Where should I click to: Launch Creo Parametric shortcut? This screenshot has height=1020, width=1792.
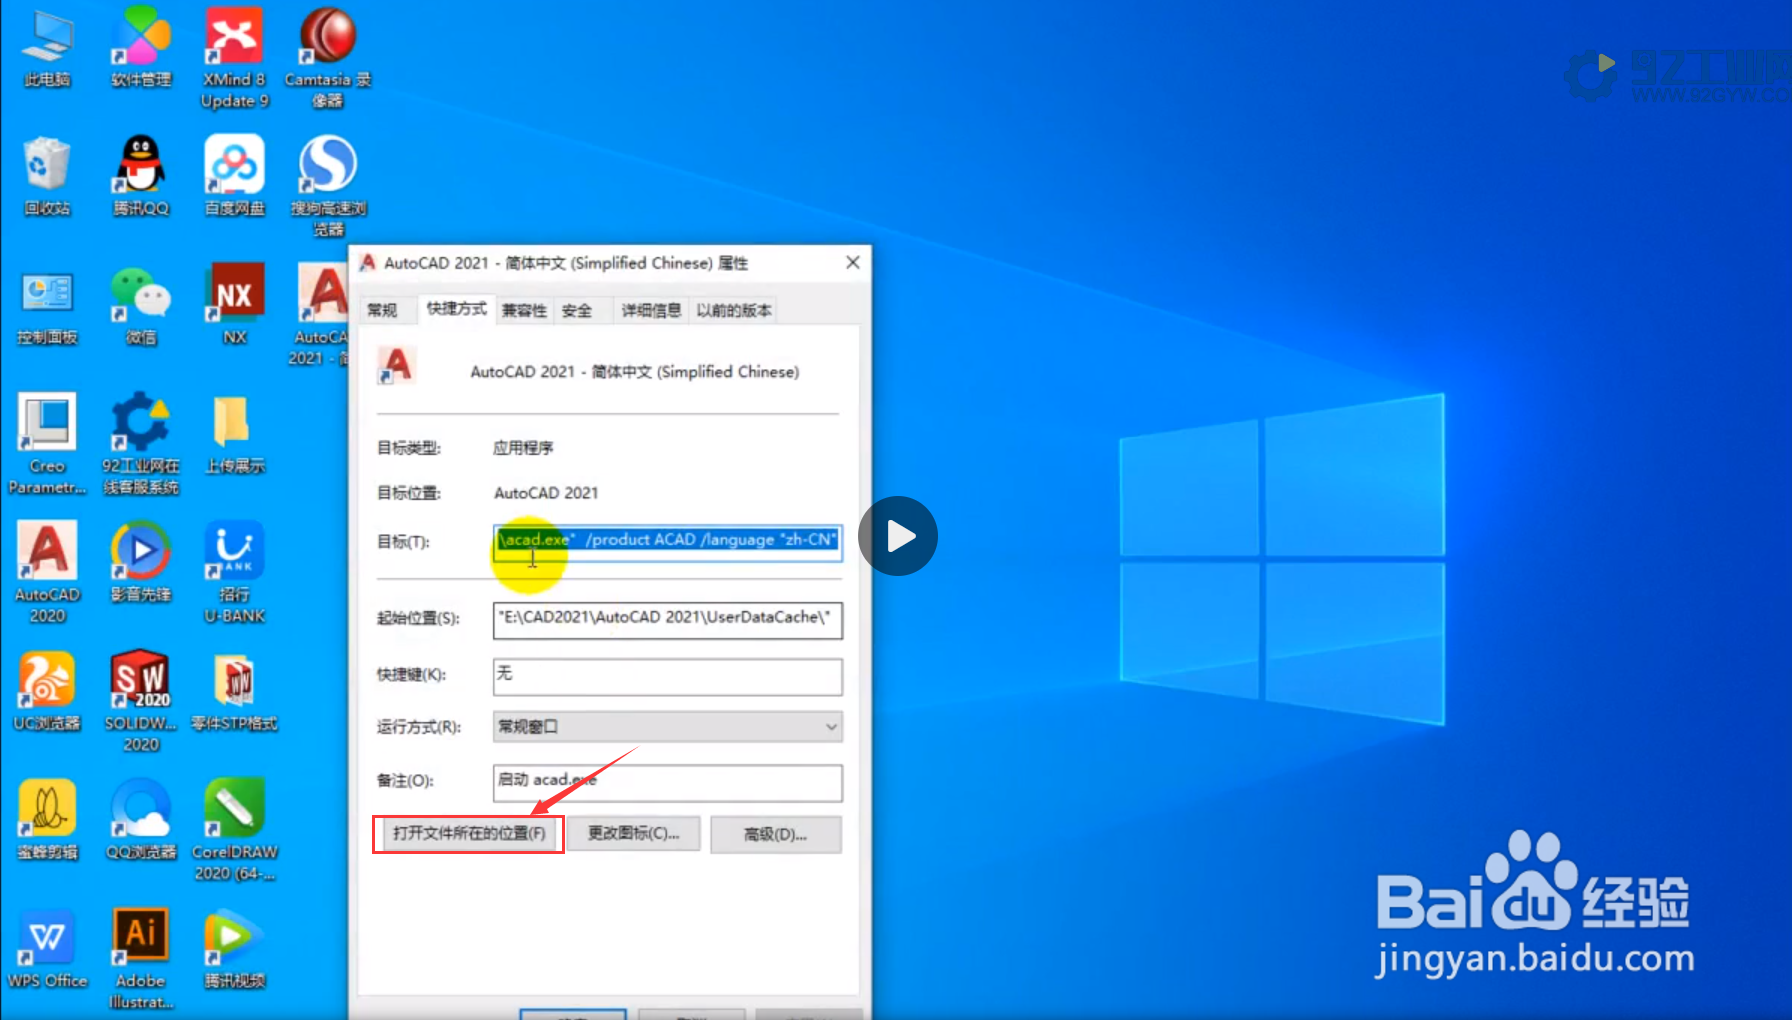coord(47,444)
